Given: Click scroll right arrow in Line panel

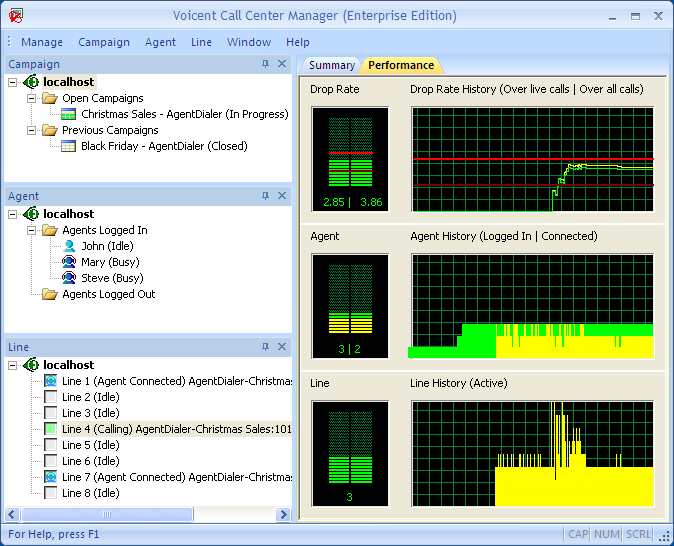Looking at the screenshot, I should coord(283,514).
